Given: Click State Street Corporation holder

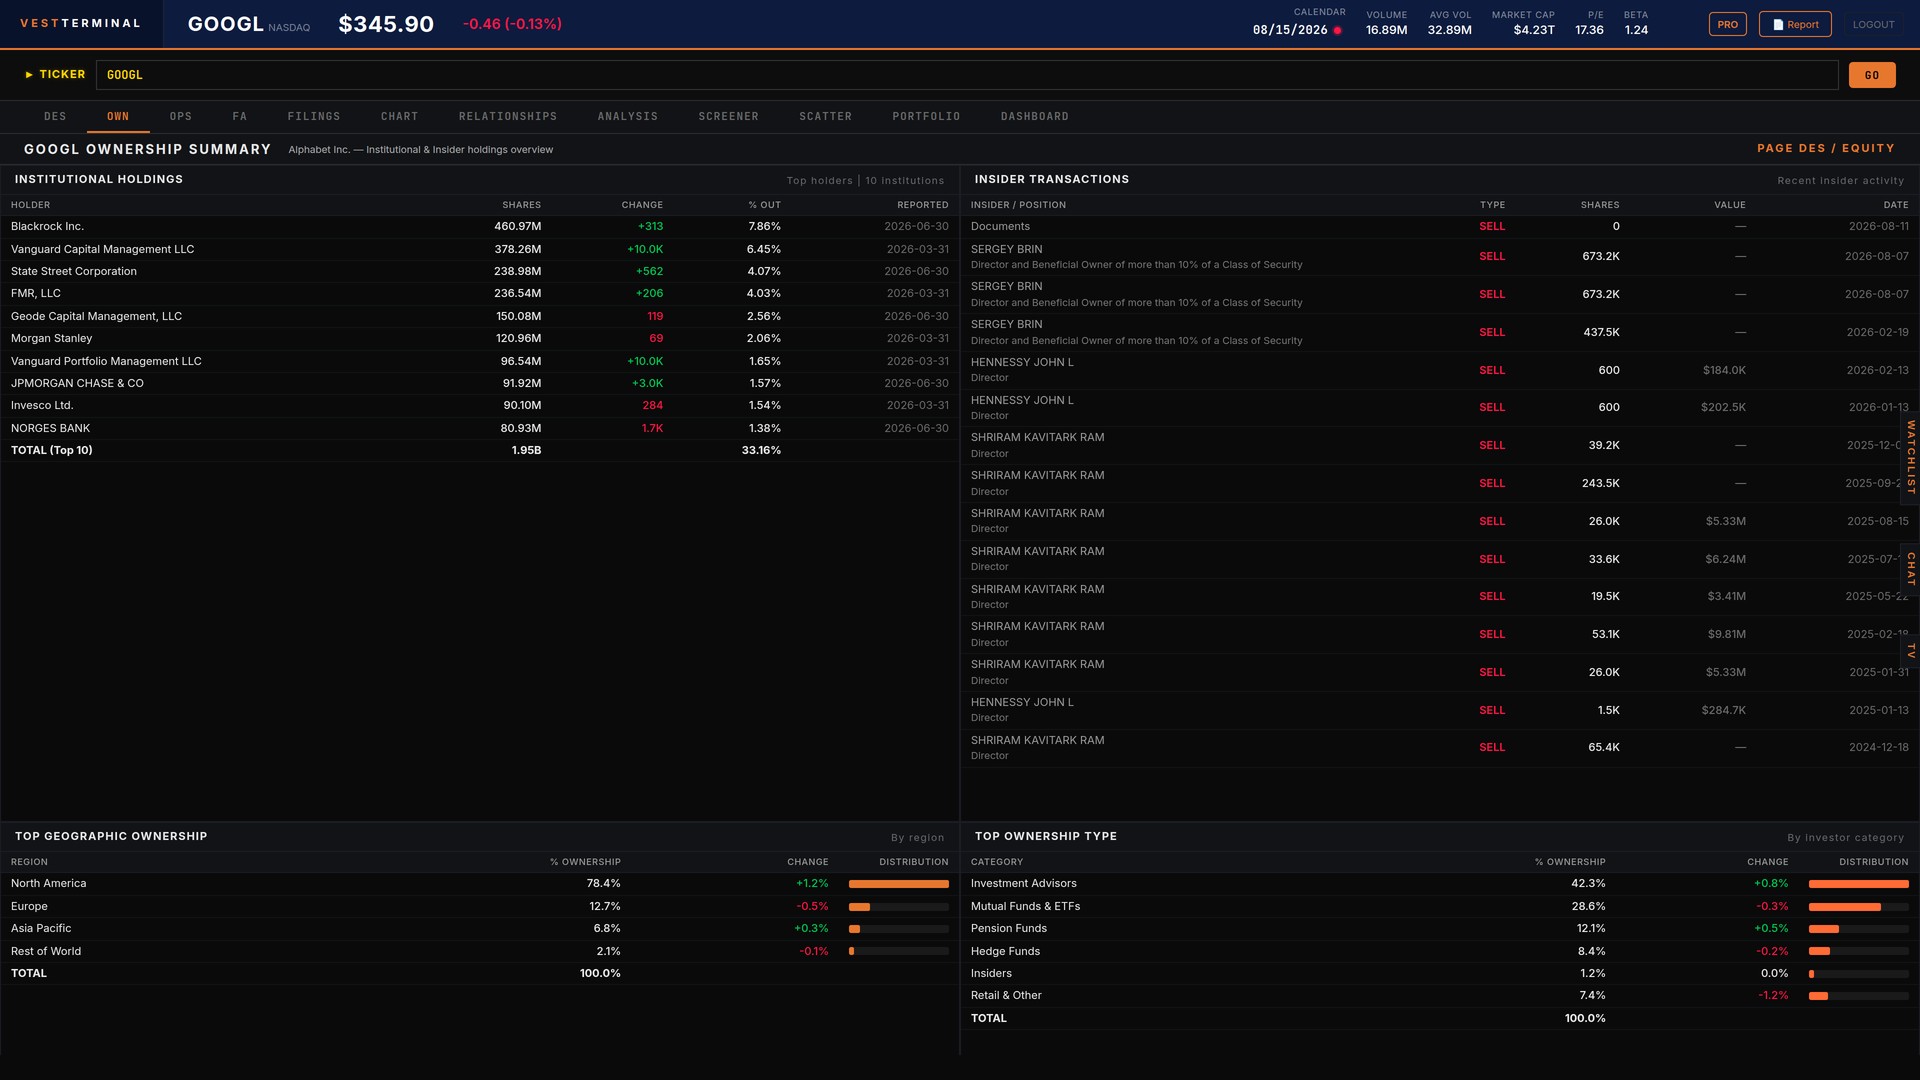Looking at the screenshot, I should click(x=480, y=271).
